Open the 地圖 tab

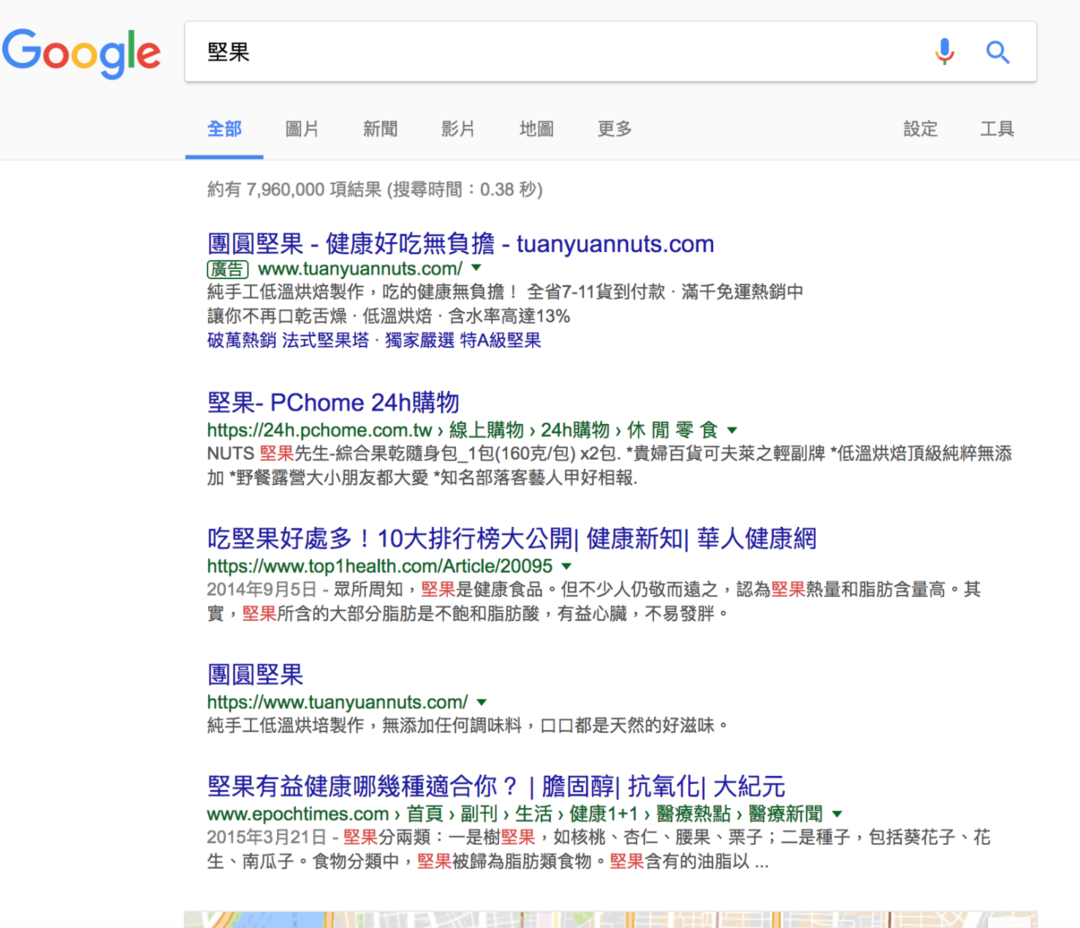(x=537, y=129)
